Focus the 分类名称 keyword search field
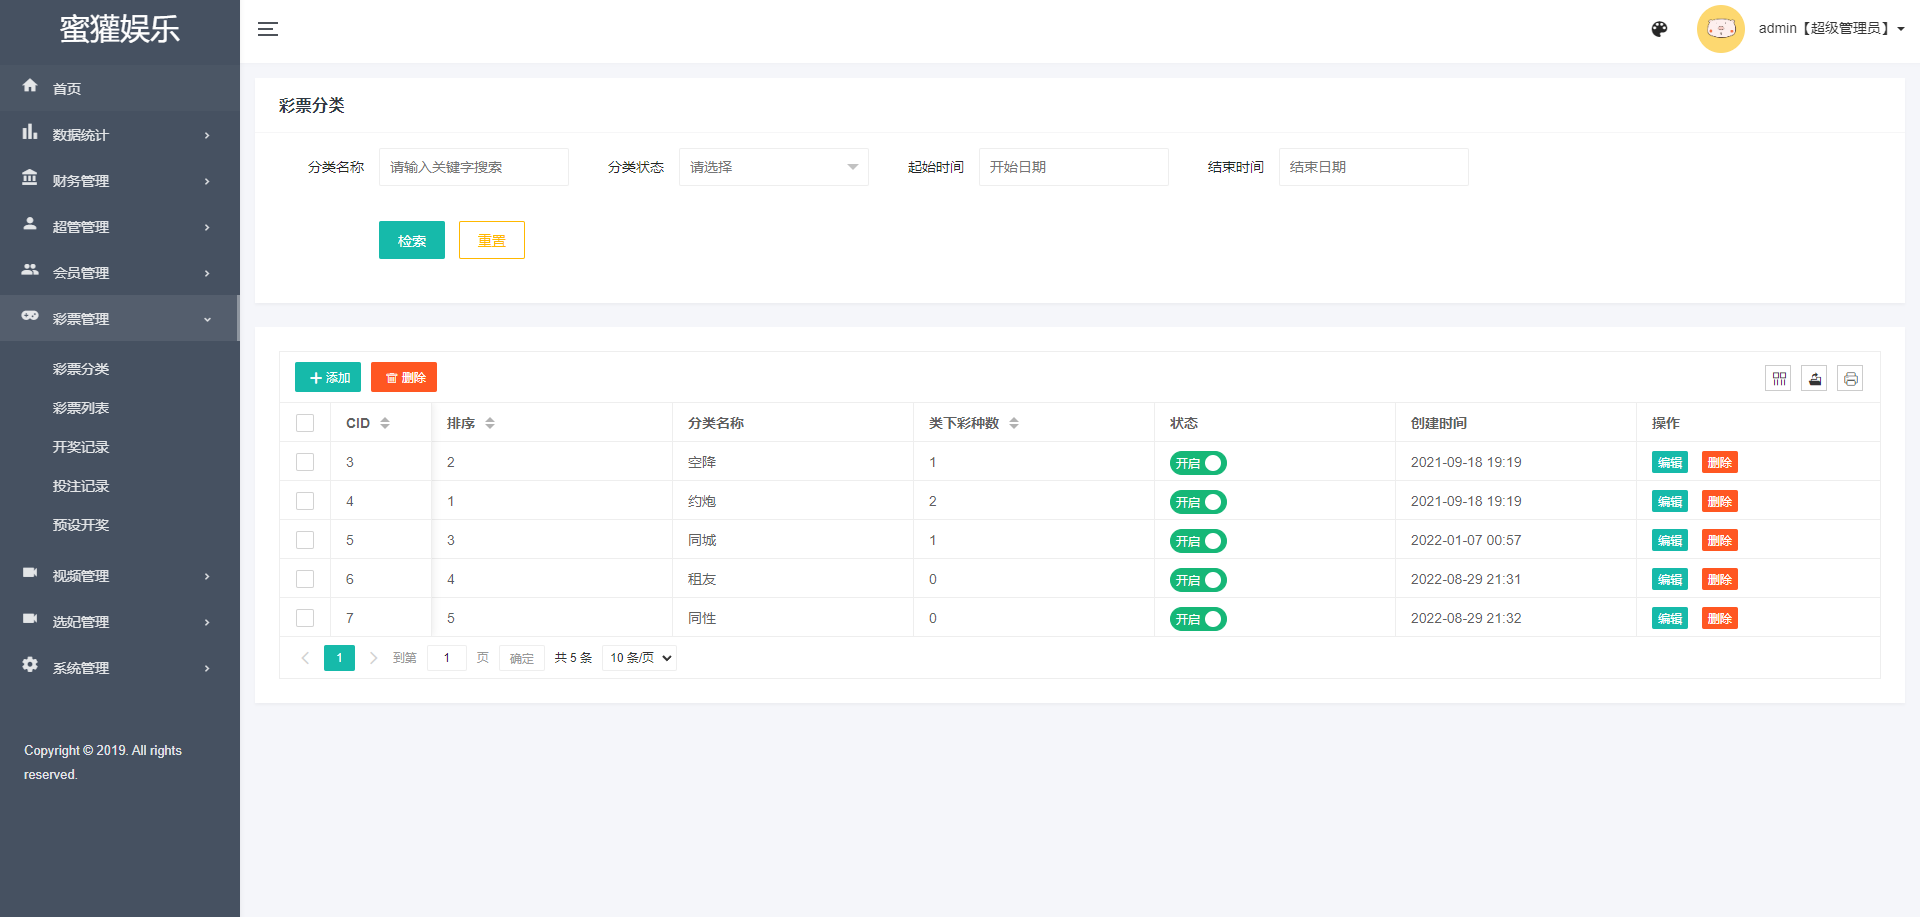Viewport: 1920px width, 917px height. click(473, 167)
